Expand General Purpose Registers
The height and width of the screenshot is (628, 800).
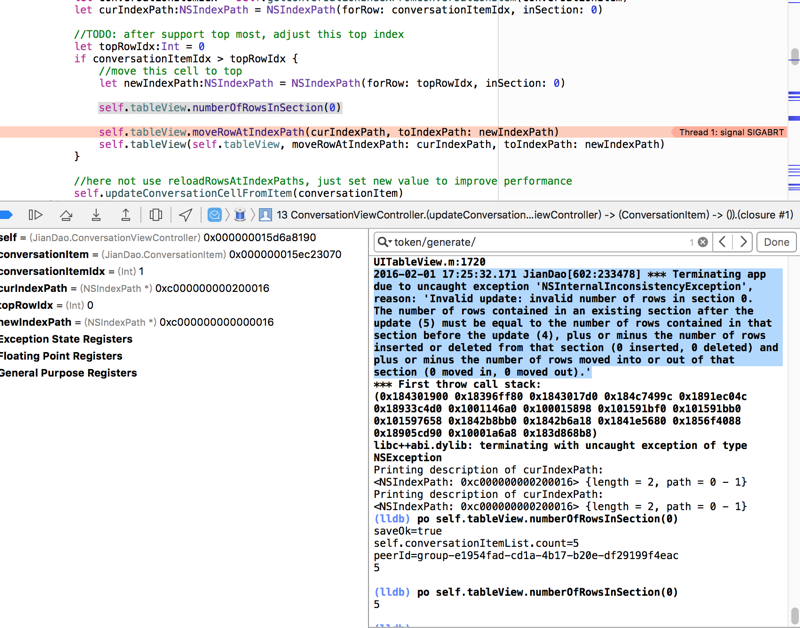(x=68, y=373)
